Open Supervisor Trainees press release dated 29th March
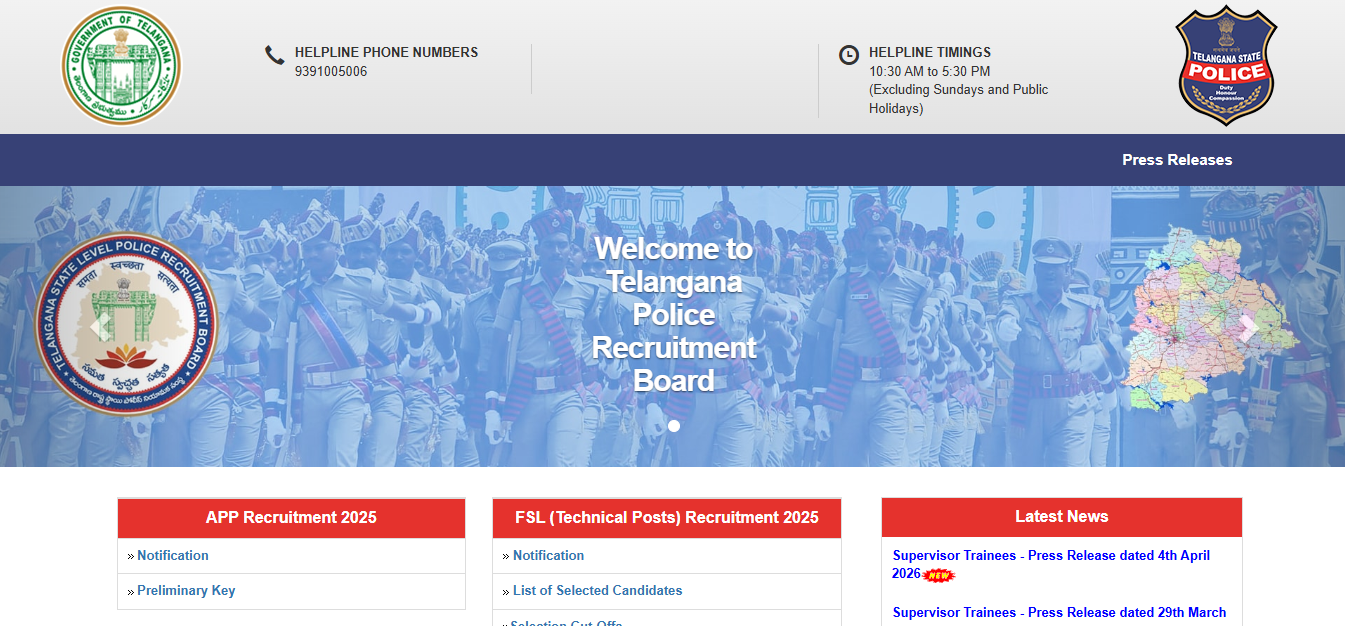Image resolution: width=1345 pixels, height=626 pixels. (1058, 613)
